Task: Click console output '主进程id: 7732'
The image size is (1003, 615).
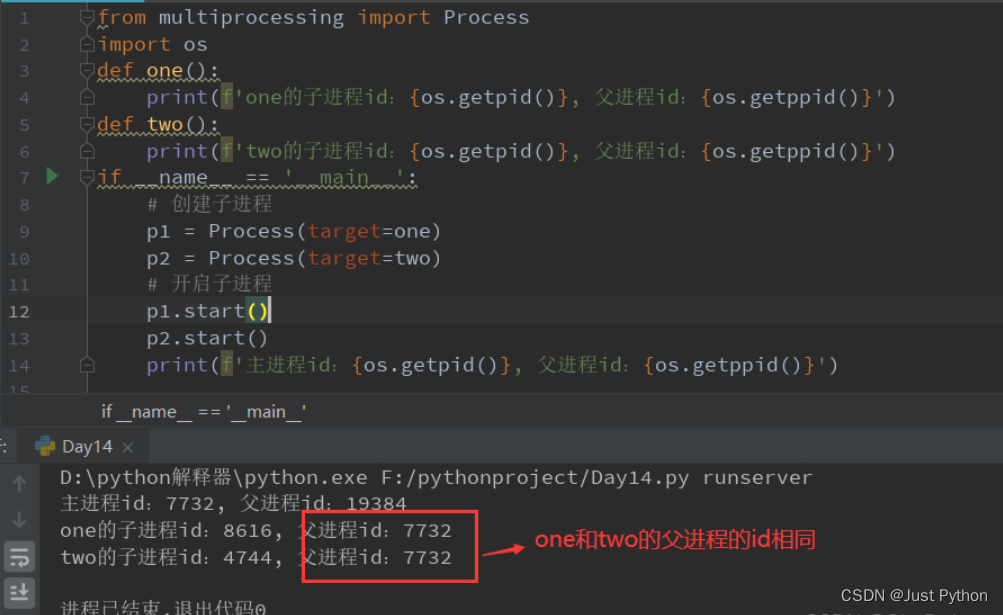Action: click(137, 504)
